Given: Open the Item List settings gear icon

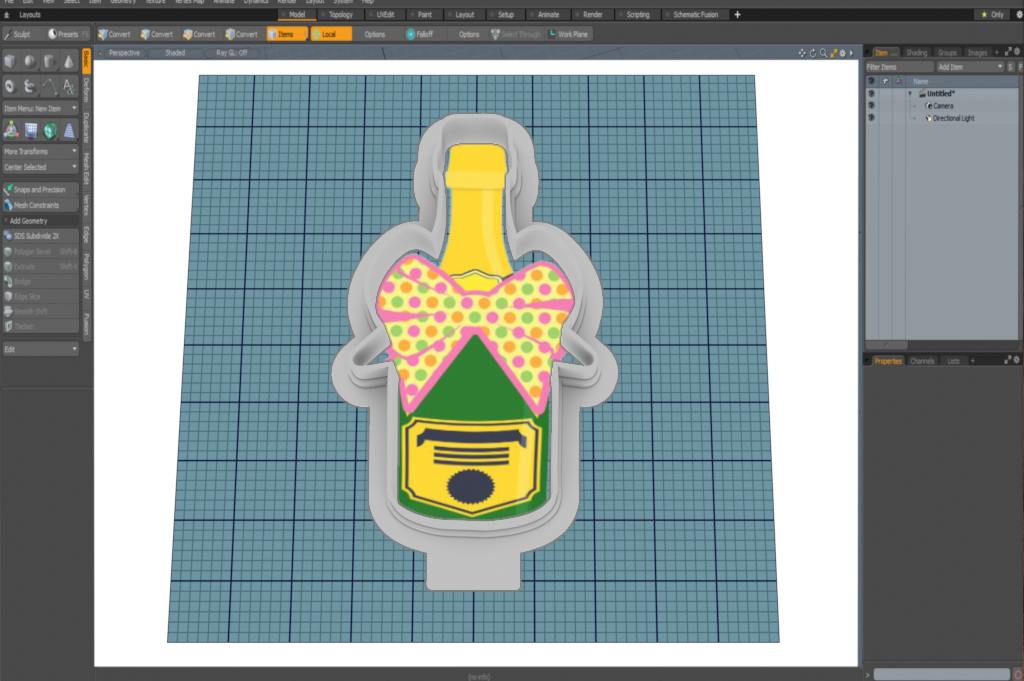Looking at the screenshot, I should point(1015,51).
